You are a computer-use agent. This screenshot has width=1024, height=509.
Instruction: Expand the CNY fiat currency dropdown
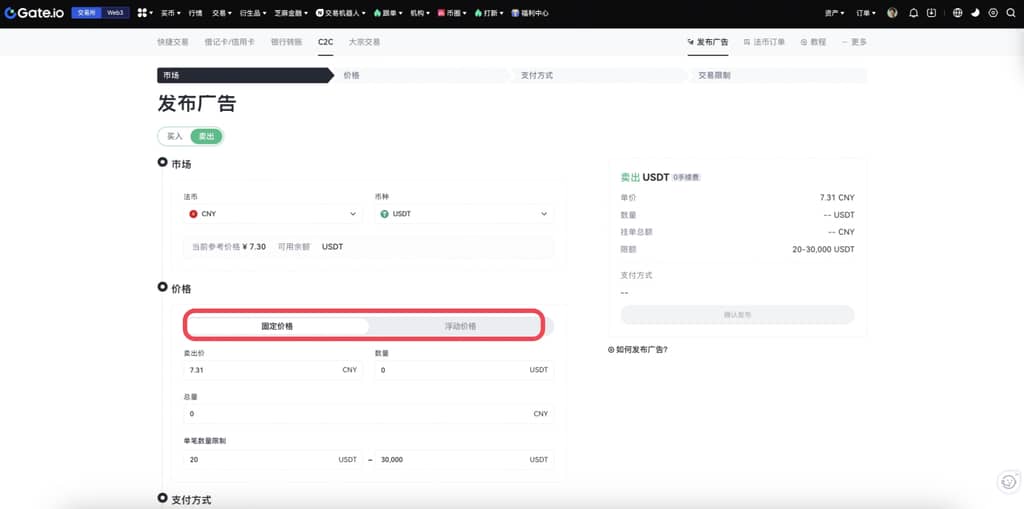pyautogui.click(x=272, y=214)
